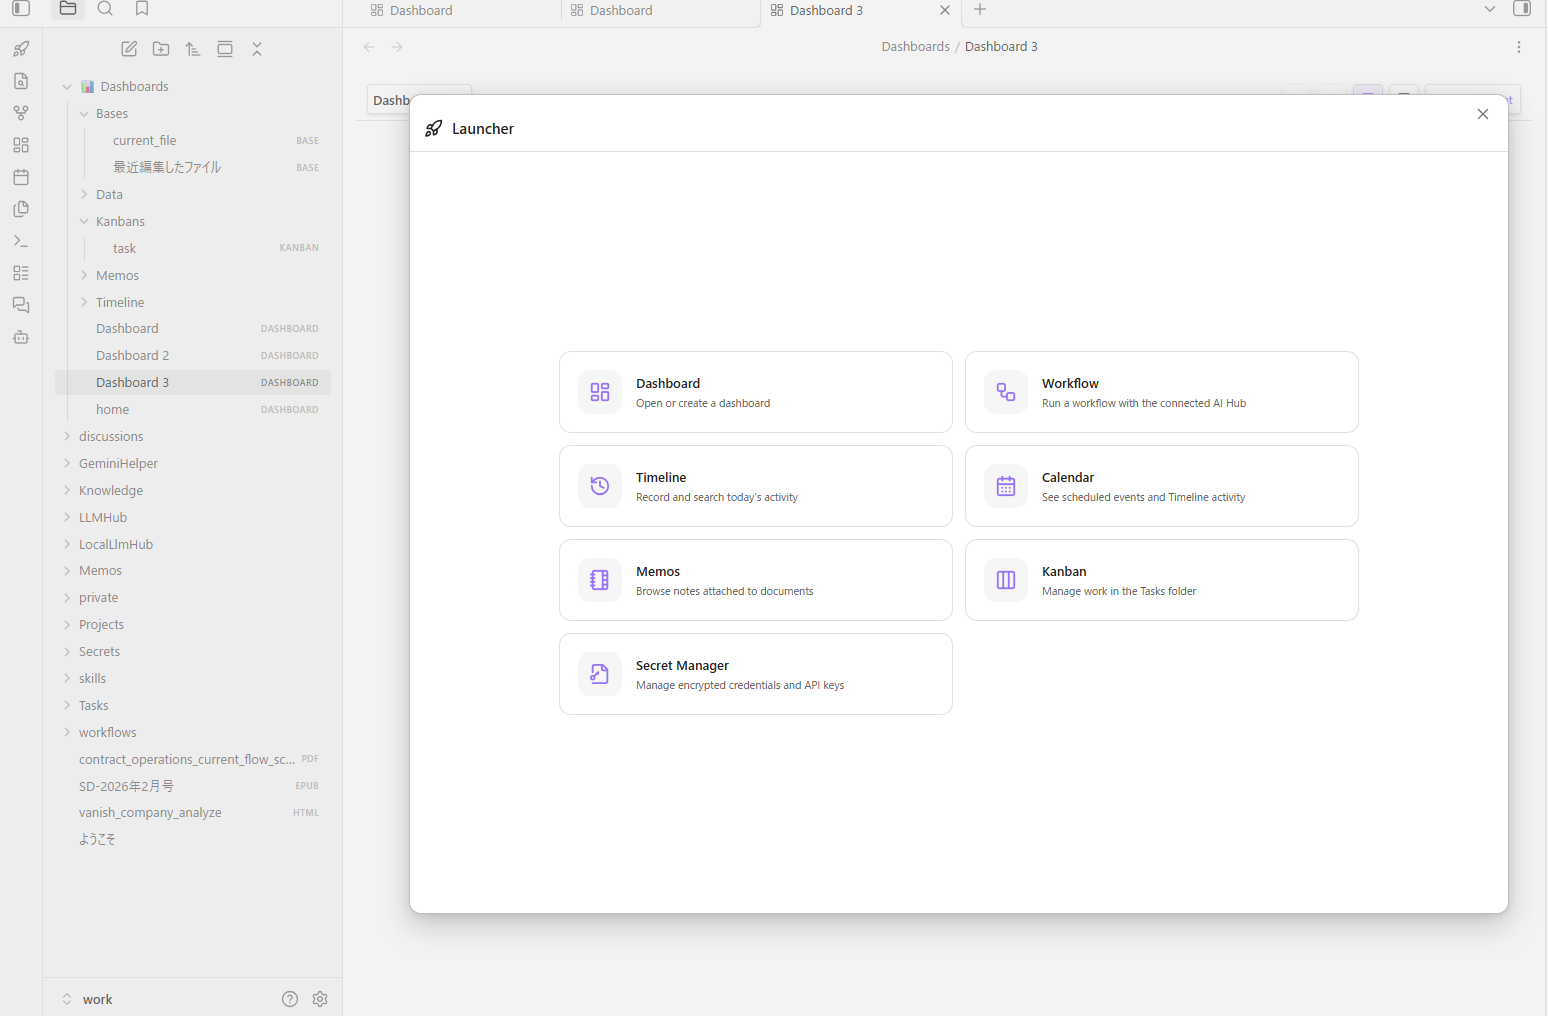Image resolution: width=1548 pixels, height=1016 pixels.
Task: Expand the LLMHub folder
Action: [67, 517]
